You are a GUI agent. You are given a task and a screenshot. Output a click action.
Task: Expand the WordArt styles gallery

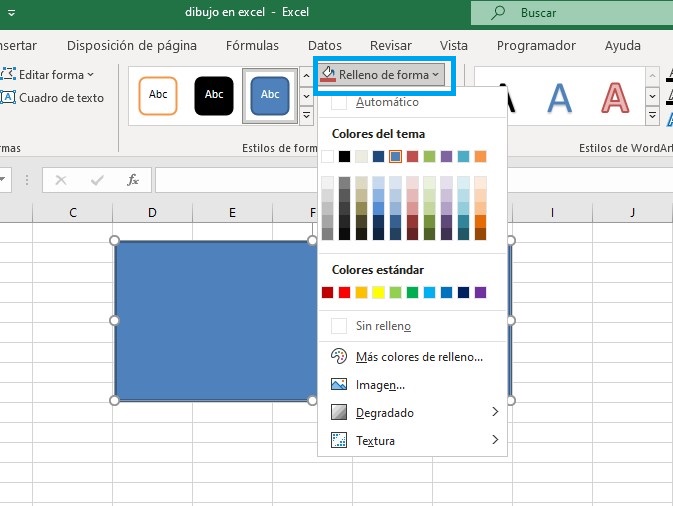coord(652,115)
